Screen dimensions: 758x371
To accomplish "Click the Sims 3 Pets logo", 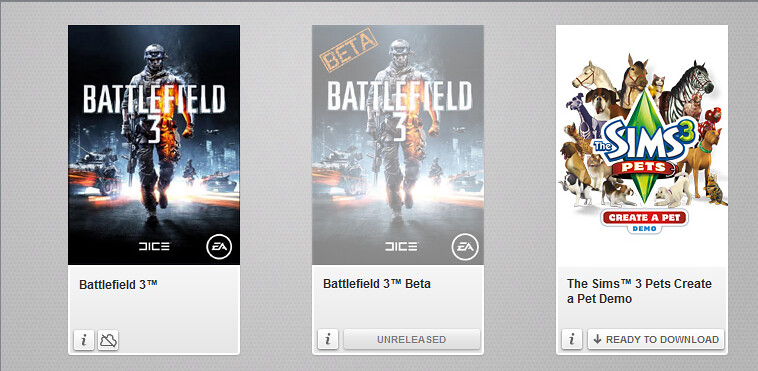I will [641, 145].
